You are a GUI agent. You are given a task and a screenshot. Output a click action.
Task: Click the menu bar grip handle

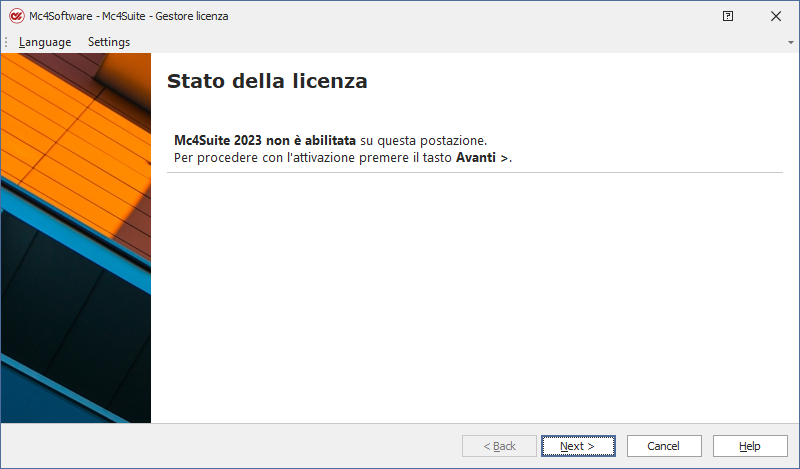[x=6, y=42]
